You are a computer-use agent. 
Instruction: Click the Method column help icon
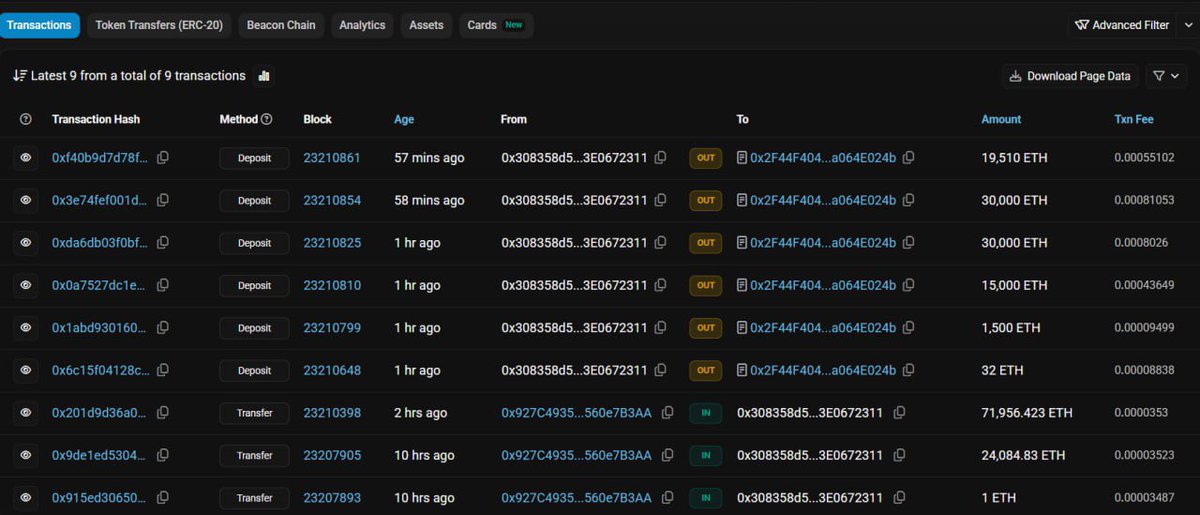point(266,119)
